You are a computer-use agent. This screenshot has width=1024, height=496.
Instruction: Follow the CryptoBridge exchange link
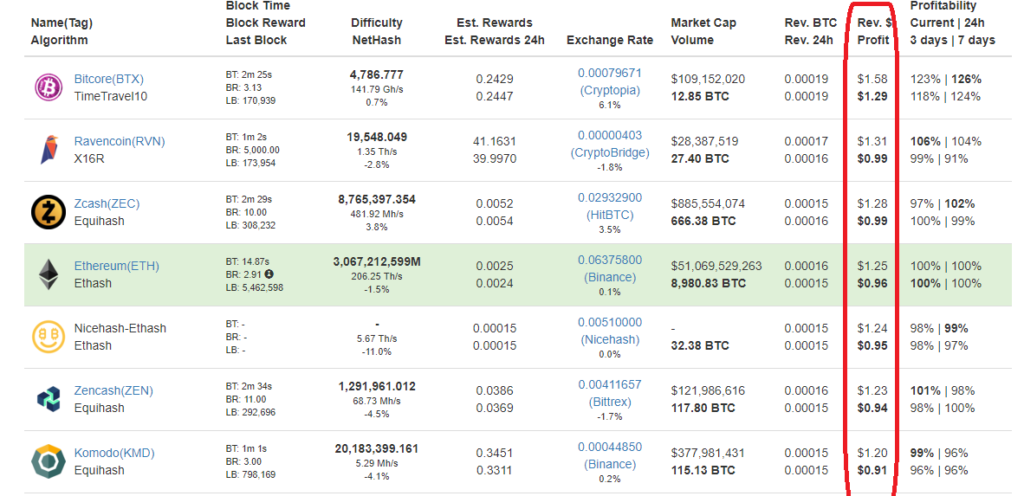[609, 152]
